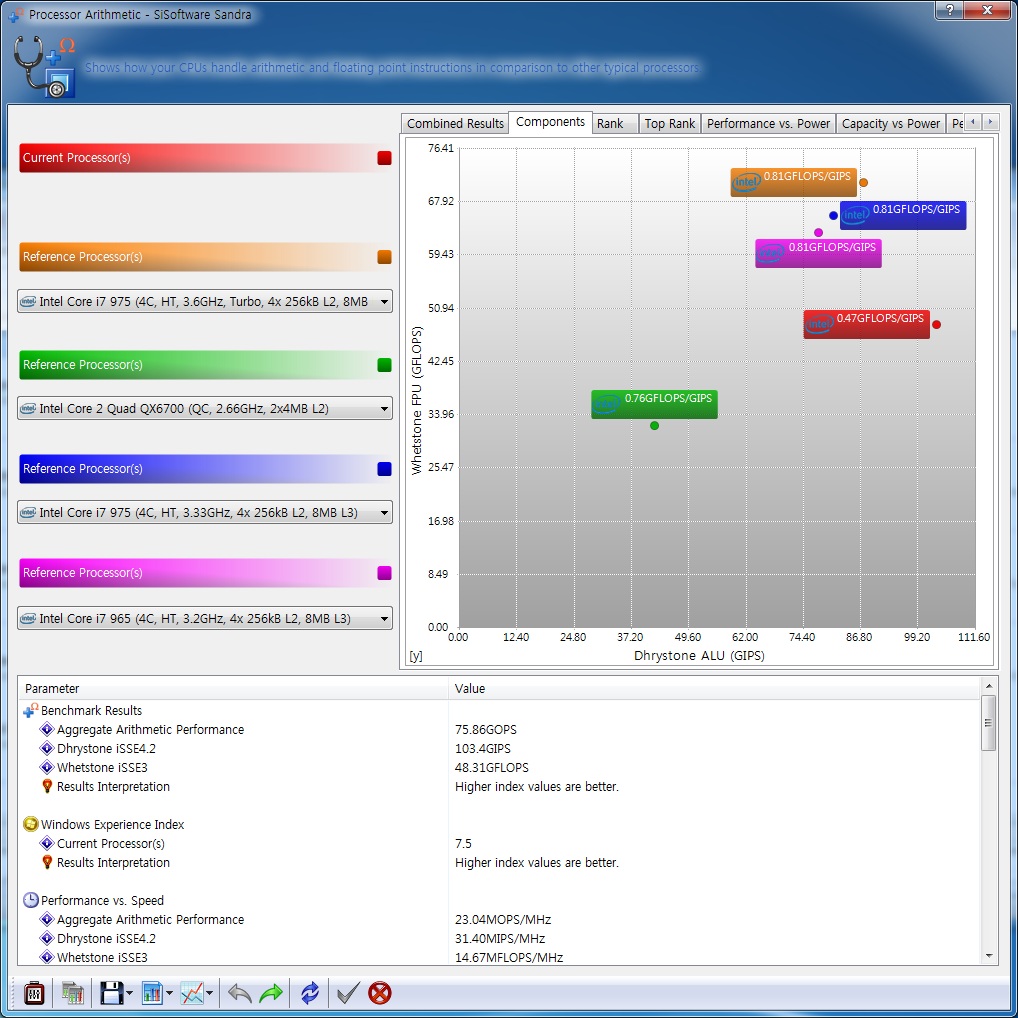Click the Benchmark Results group icon
This screenshot has height=1018, width=1018.
[31, 710]
